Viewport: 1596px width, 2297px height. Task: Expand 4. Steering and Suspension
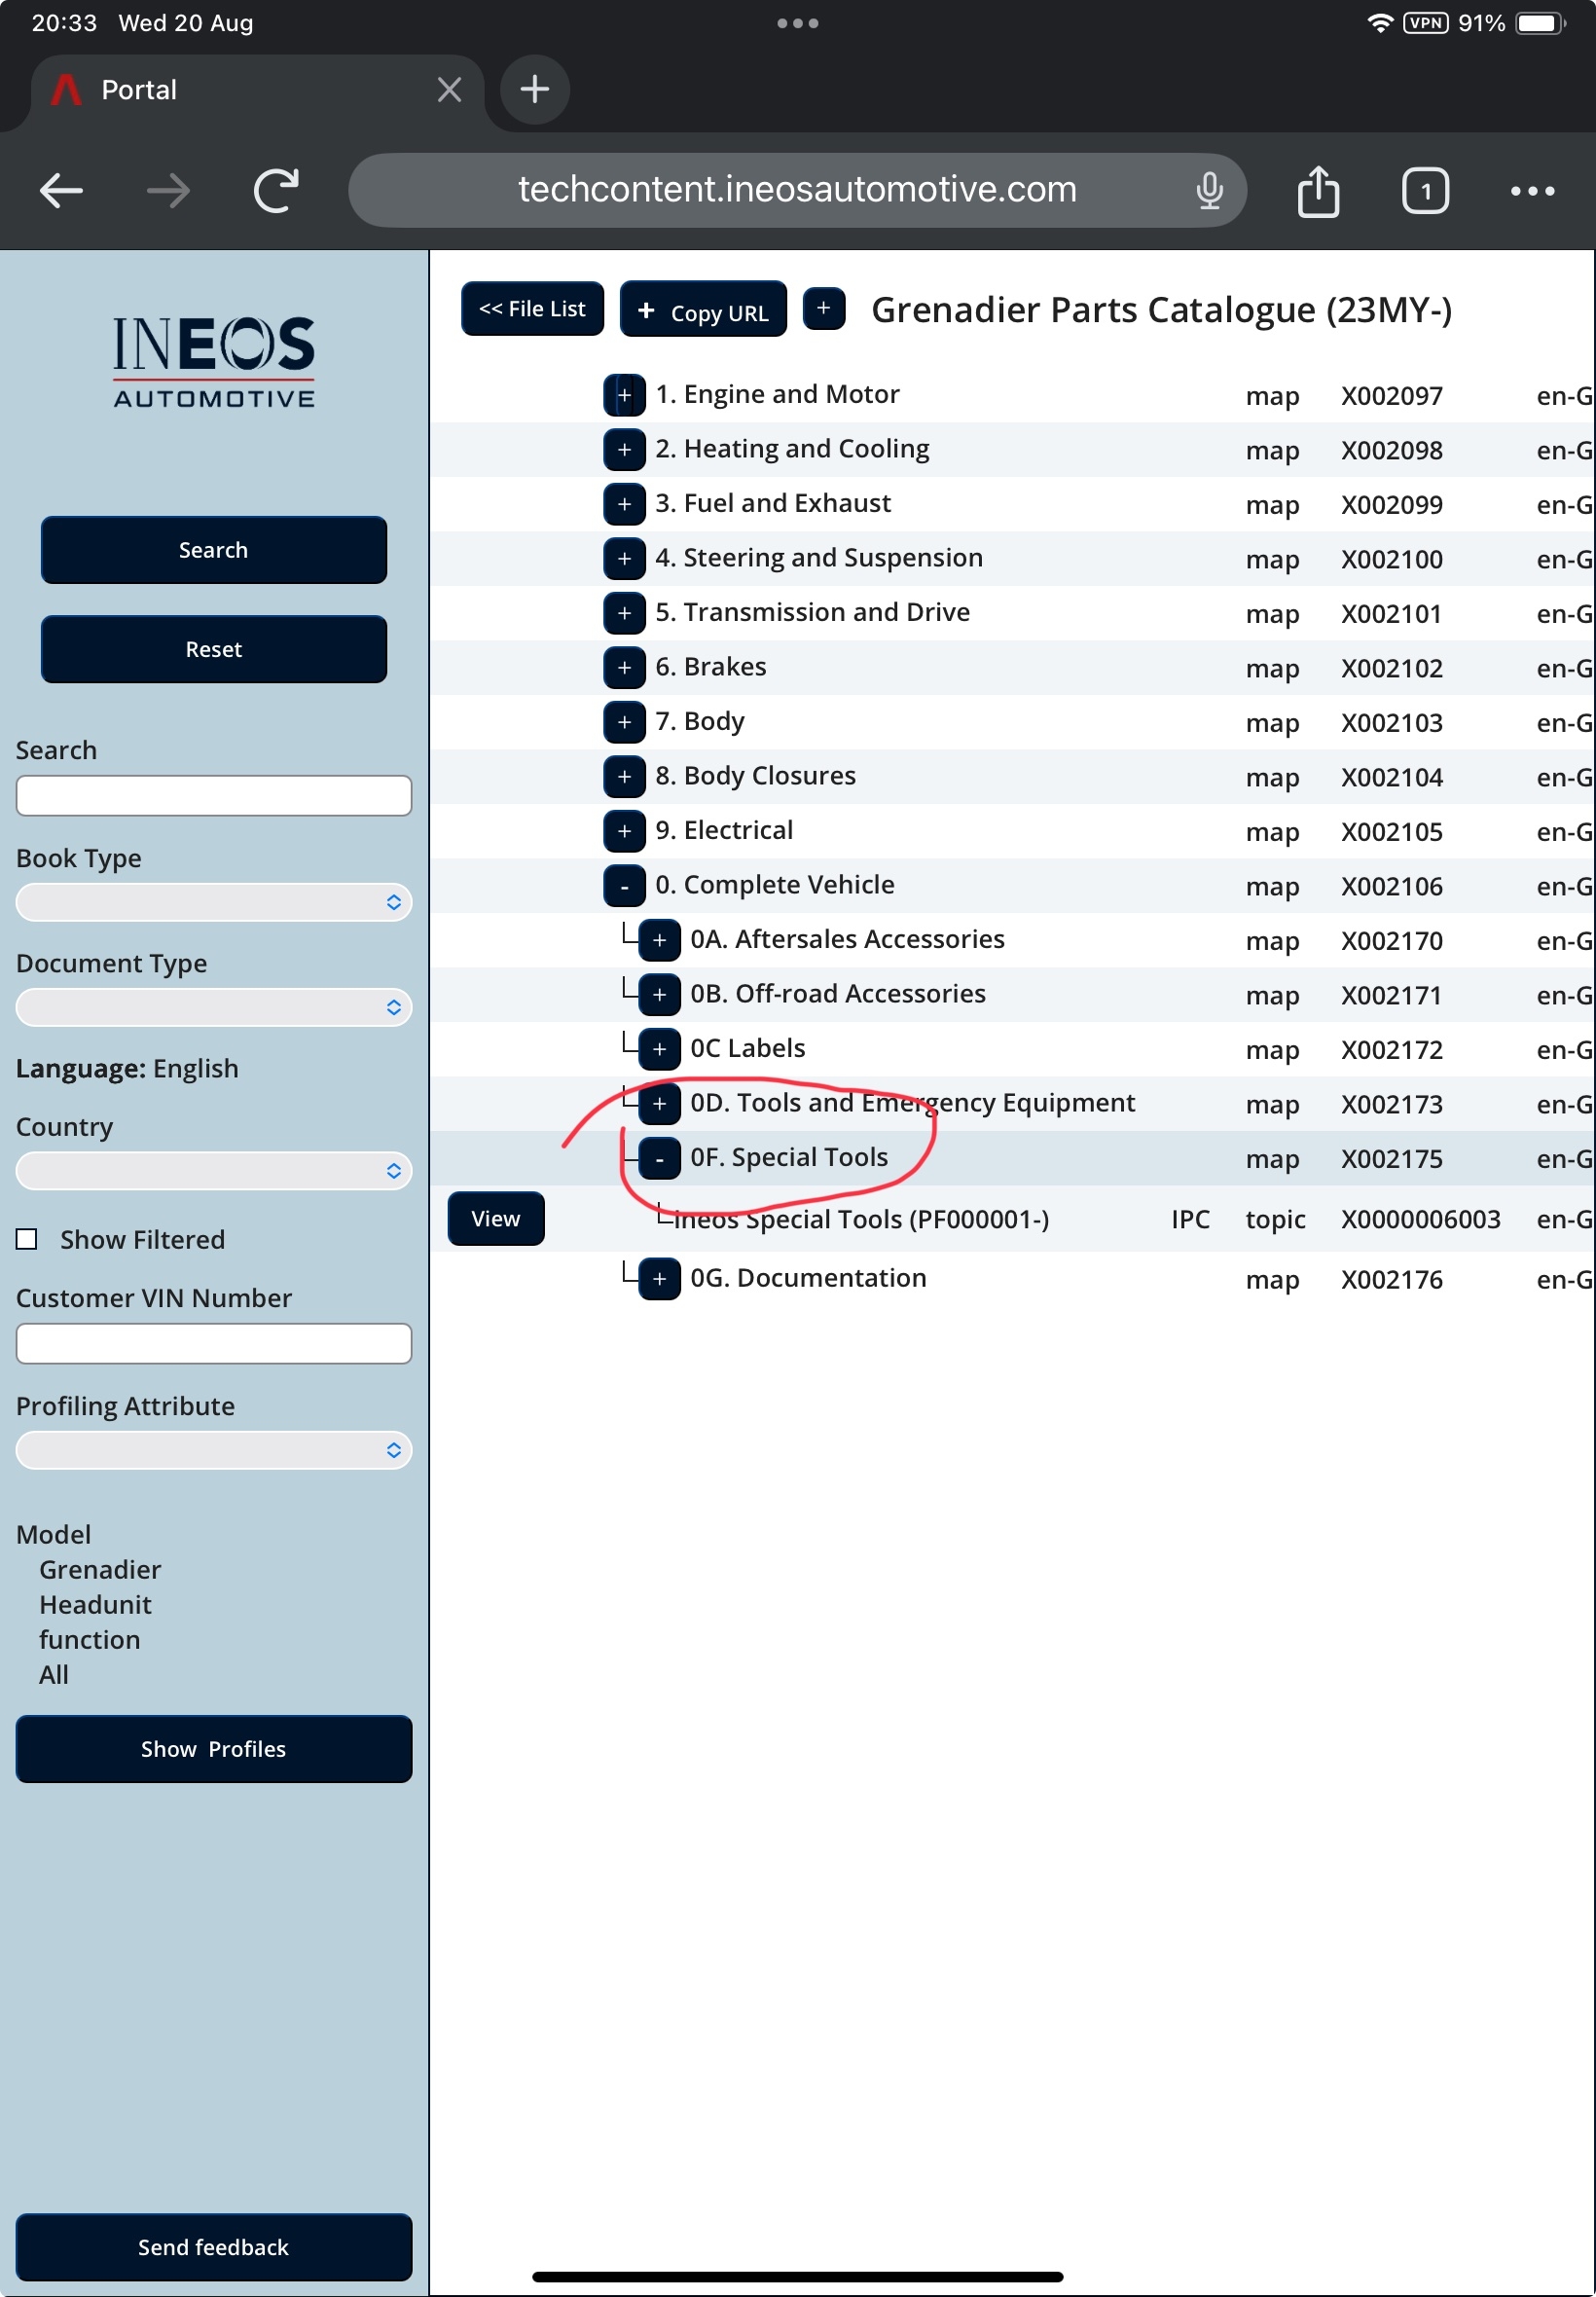624,558
